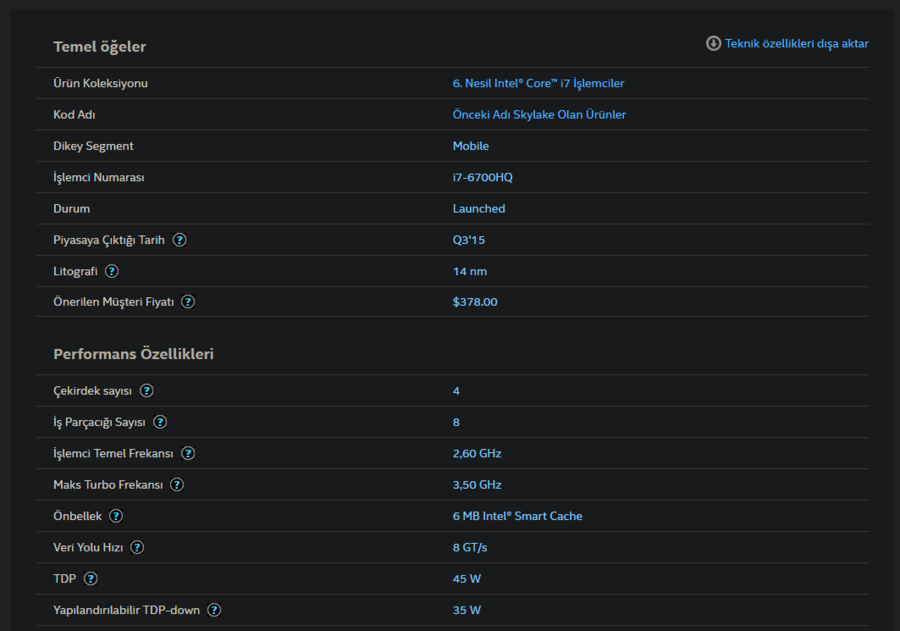Open help icon for Piyasaya Çıktığı Tarih
The image size is (900, 631).
tap(180, 240)
